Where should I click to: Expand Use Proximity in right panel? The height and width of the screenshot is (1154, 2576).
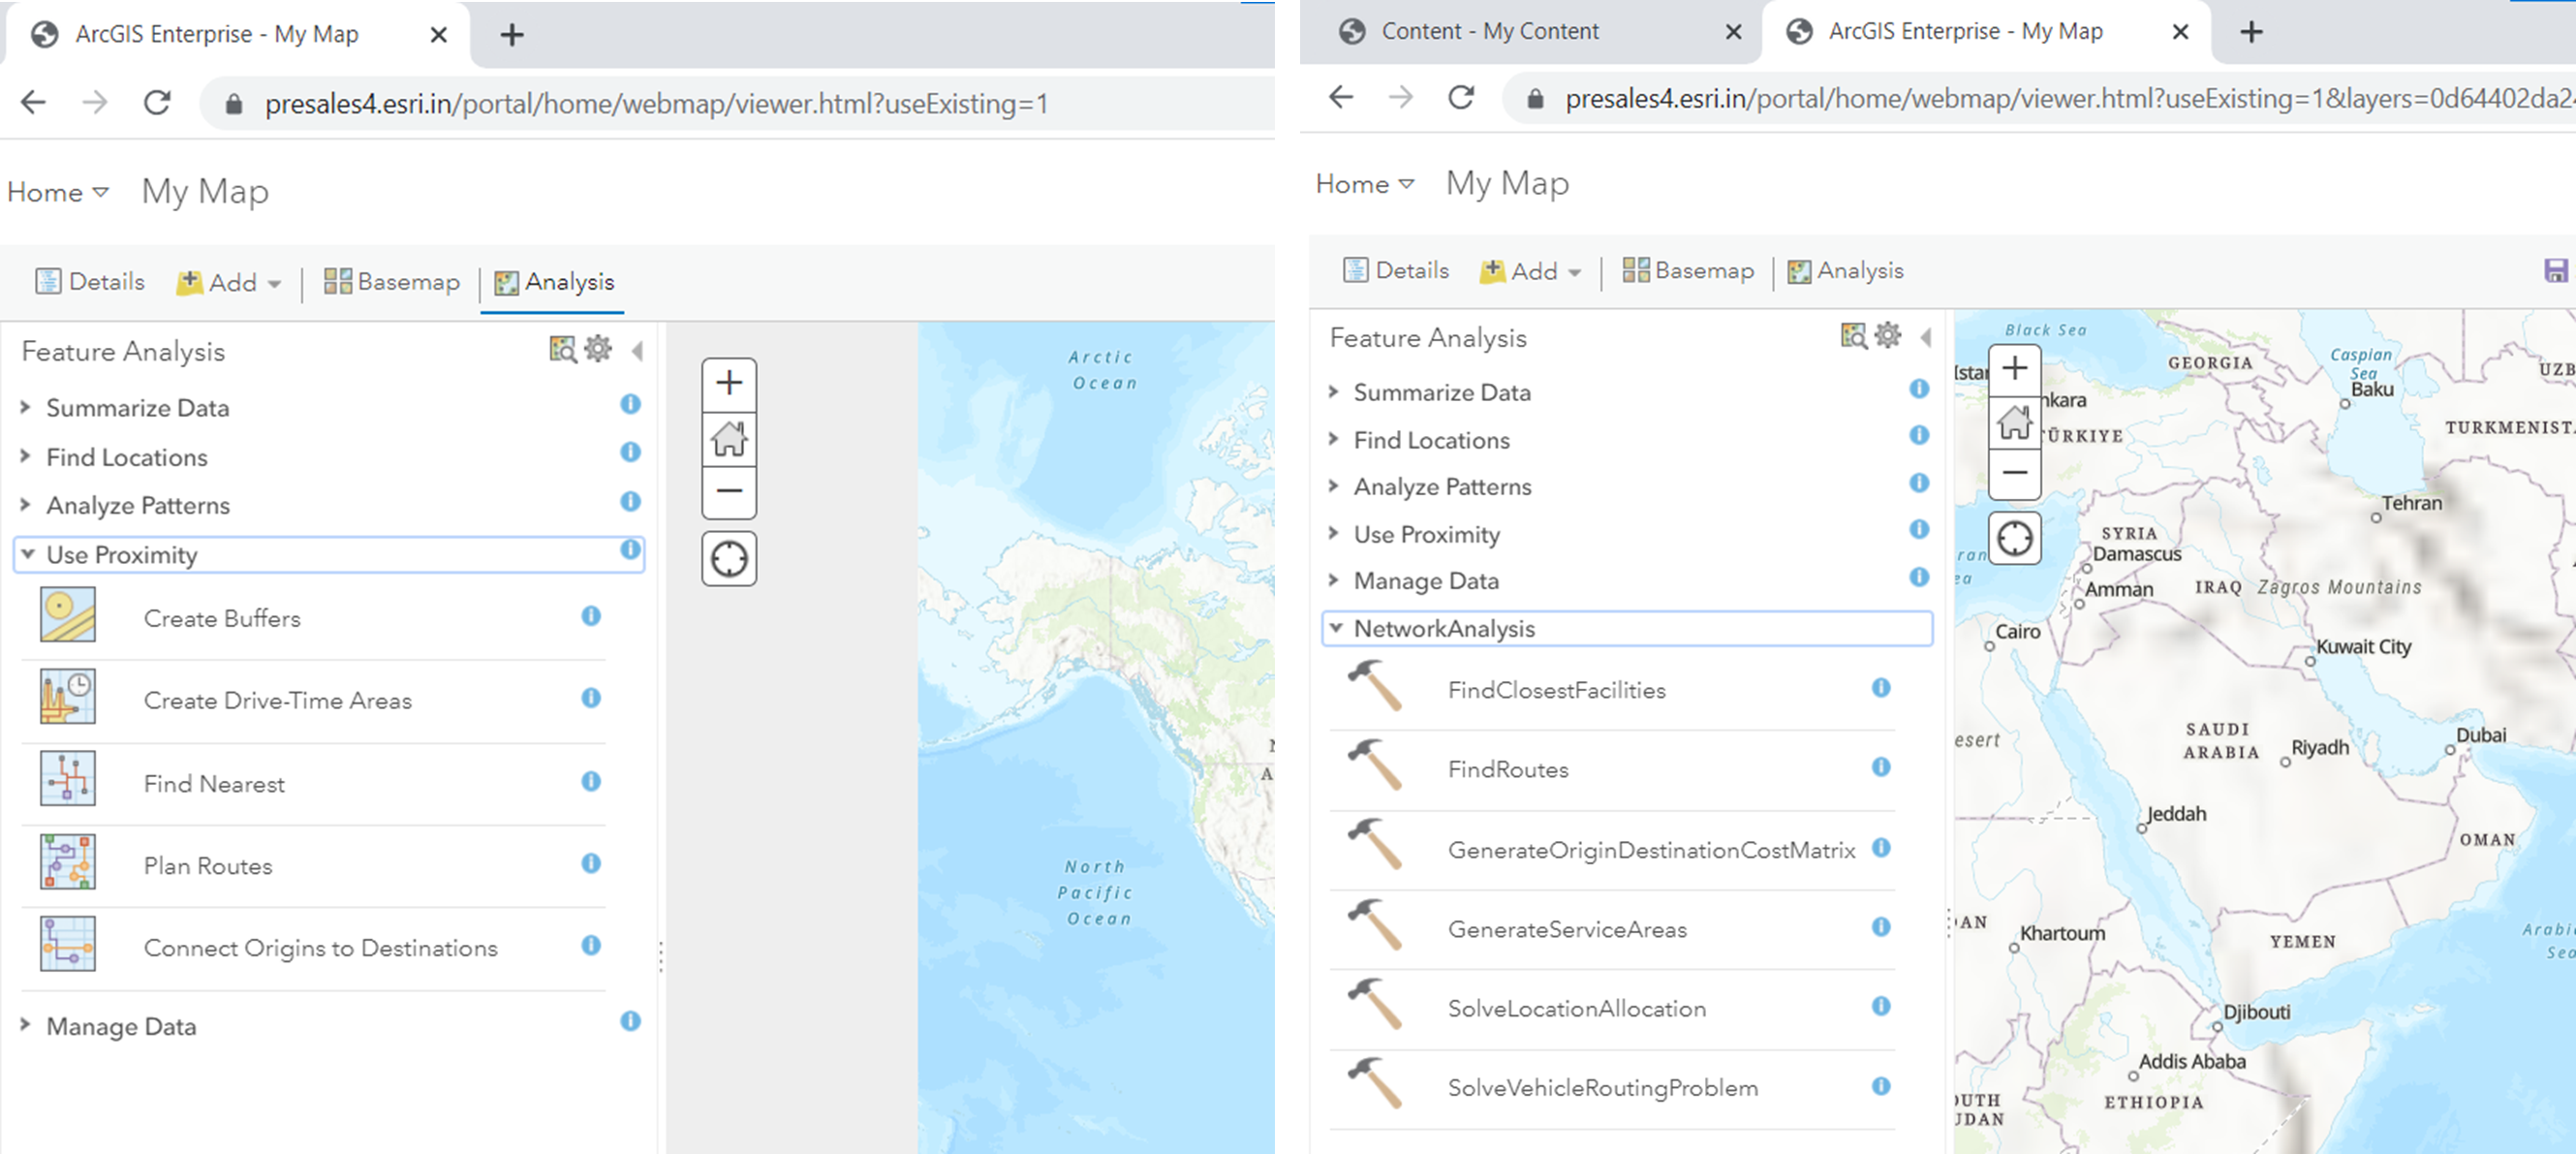1426,534
